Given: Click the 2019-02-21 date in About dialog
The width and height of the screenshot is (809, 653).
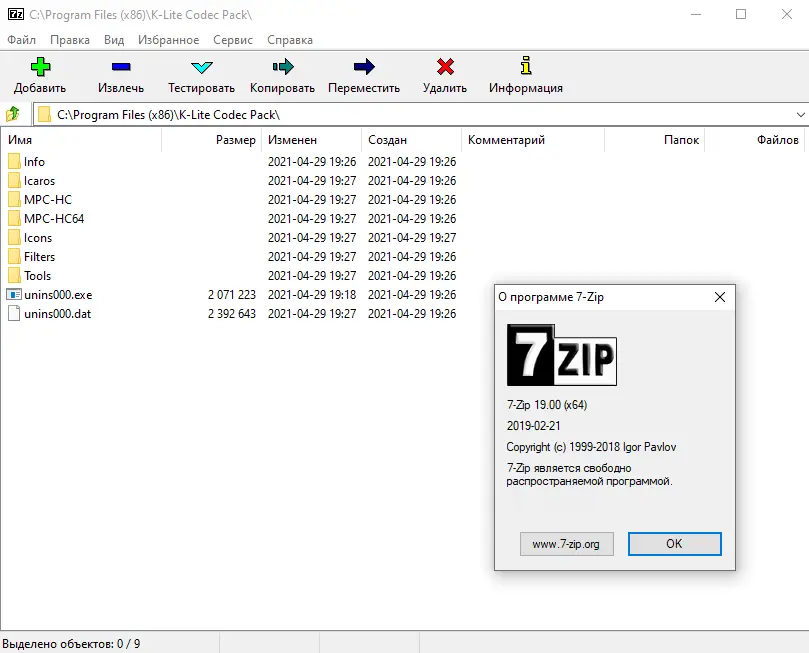Looking at the screenshot, I should (x=533, y=426).
